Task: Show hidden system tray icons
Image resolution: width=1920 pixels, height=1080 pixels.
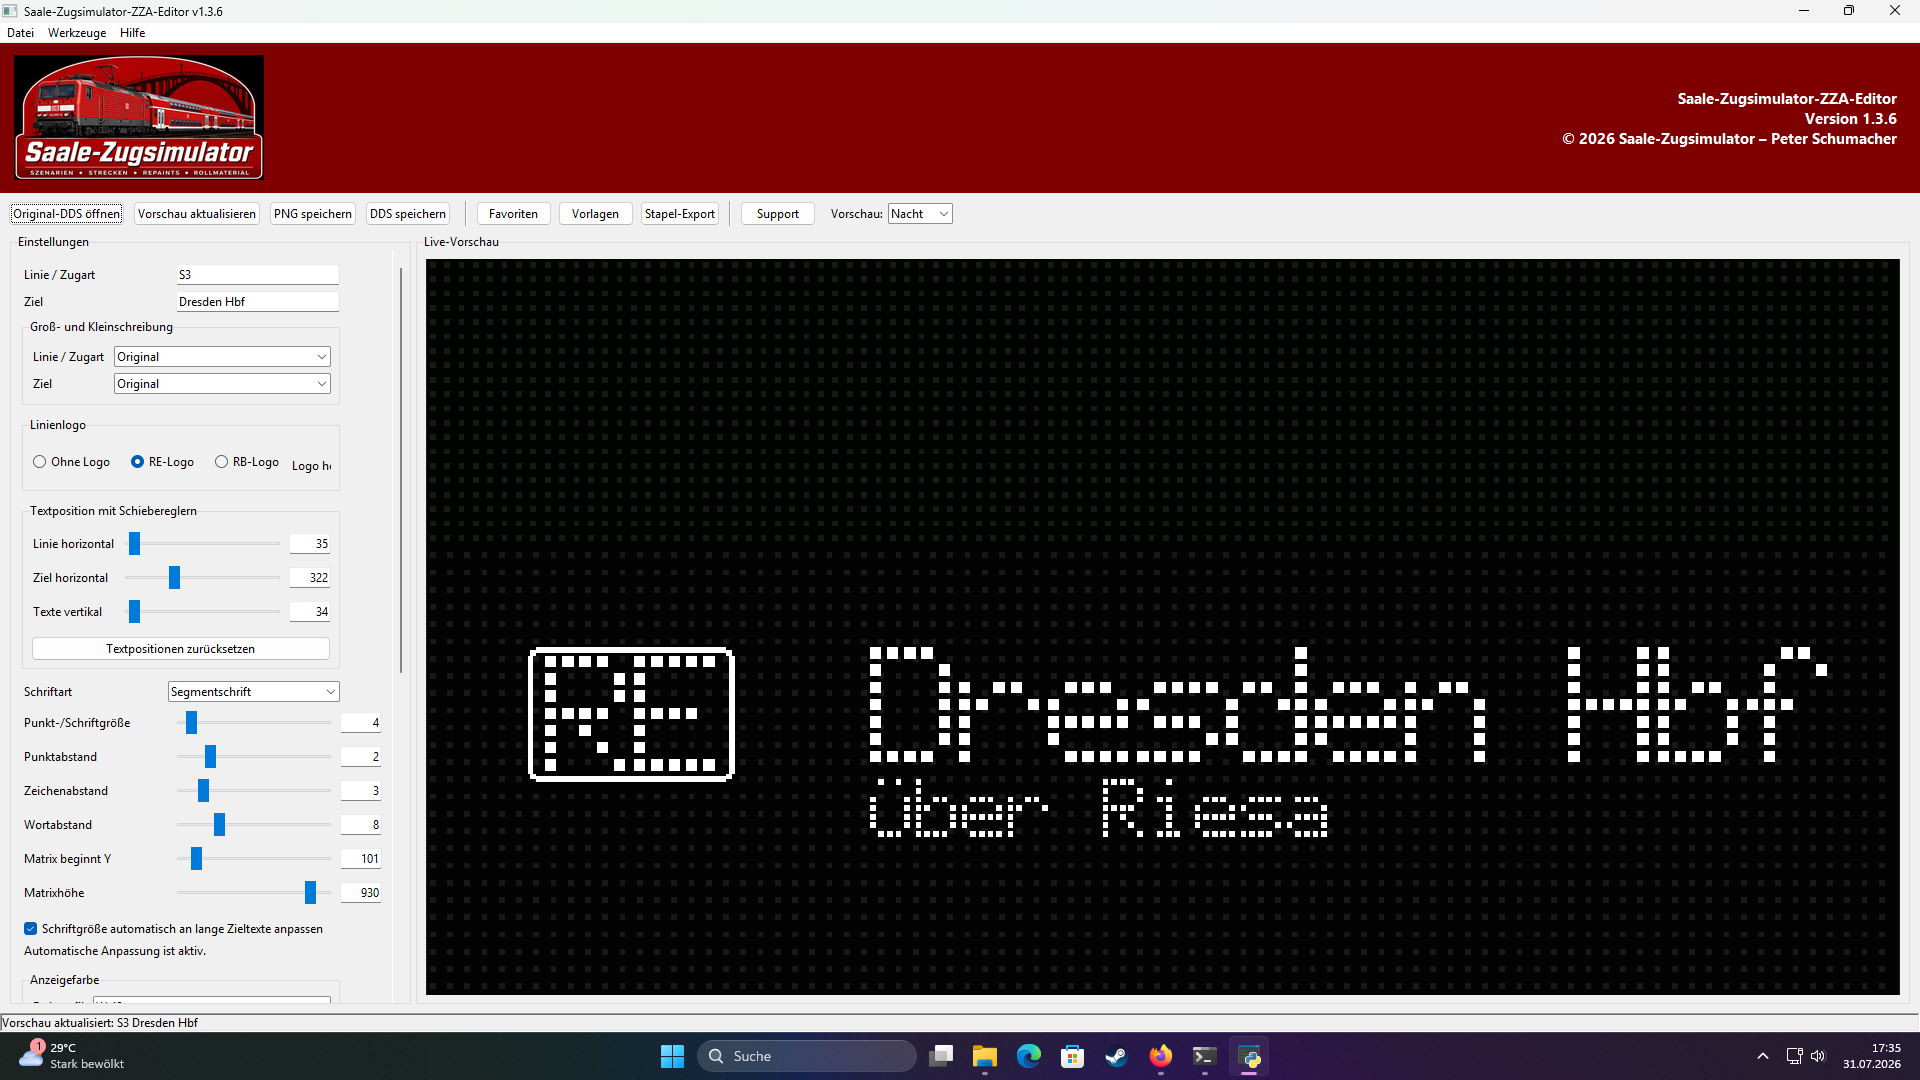Action: [1763, 1056]
